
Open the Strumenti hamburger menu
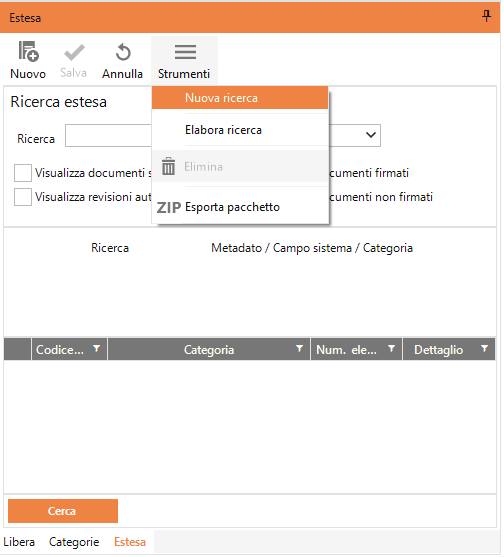pyautogui.click(x=185, y=52)
